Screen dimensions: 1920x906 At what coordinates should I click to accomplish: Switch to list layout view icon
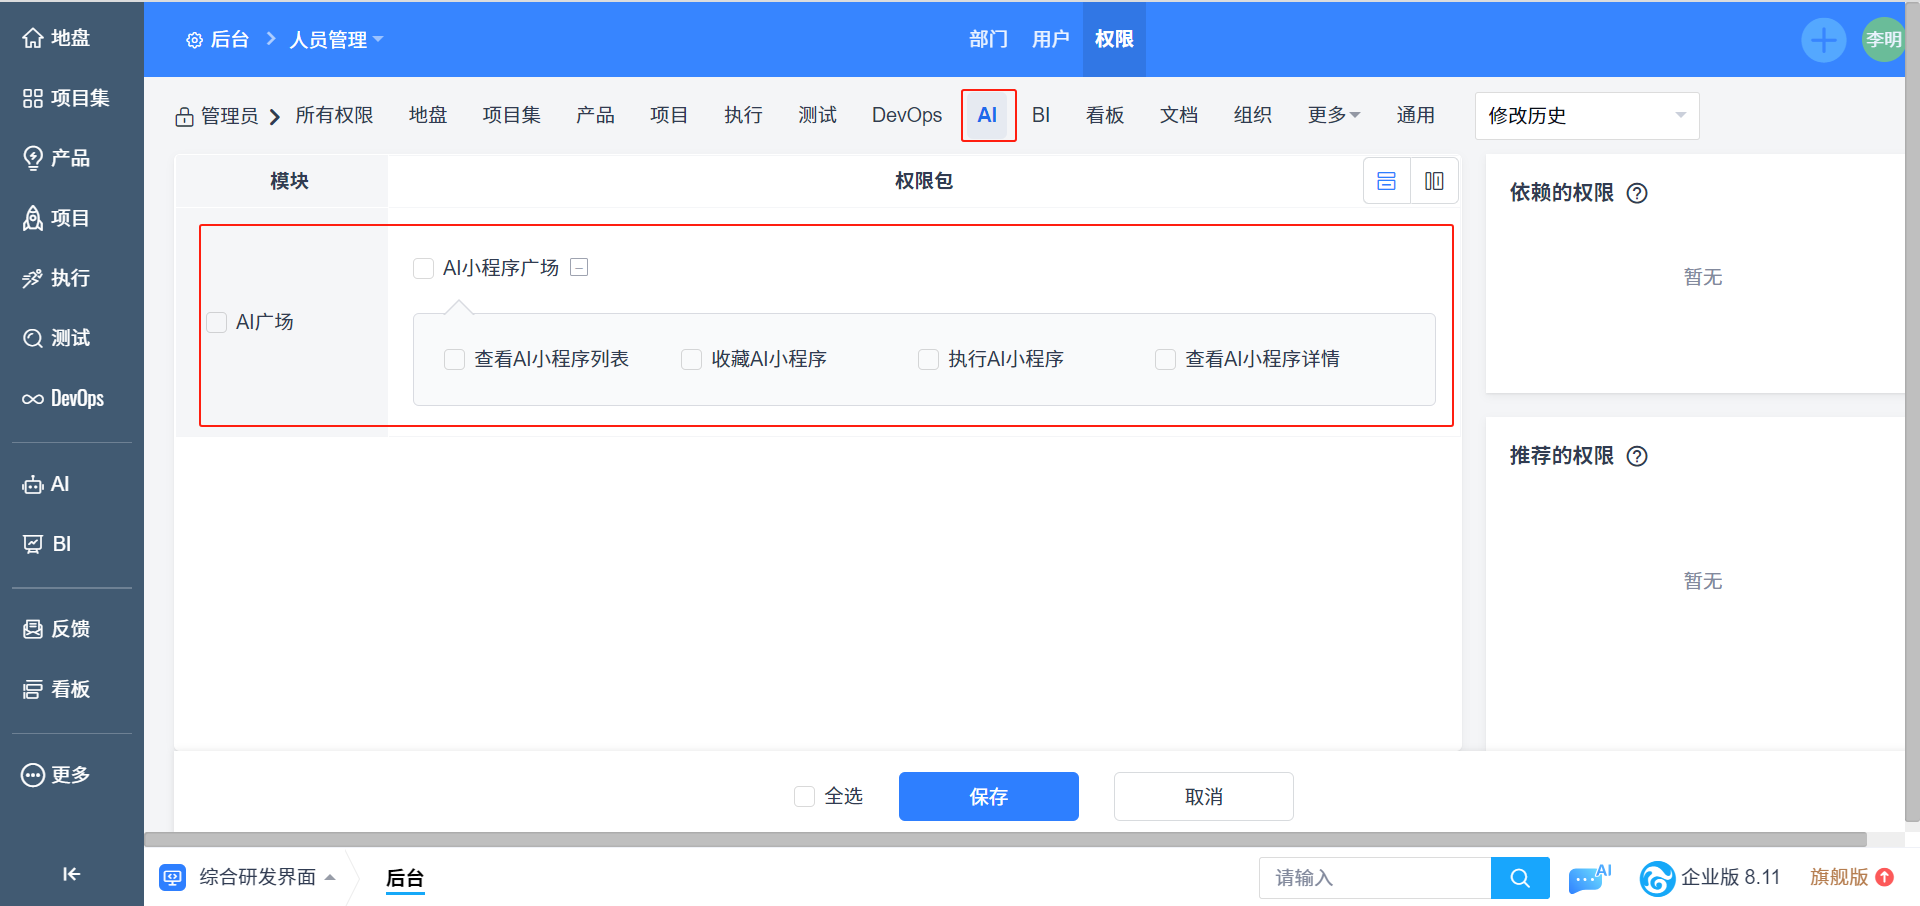[1386, 181]
